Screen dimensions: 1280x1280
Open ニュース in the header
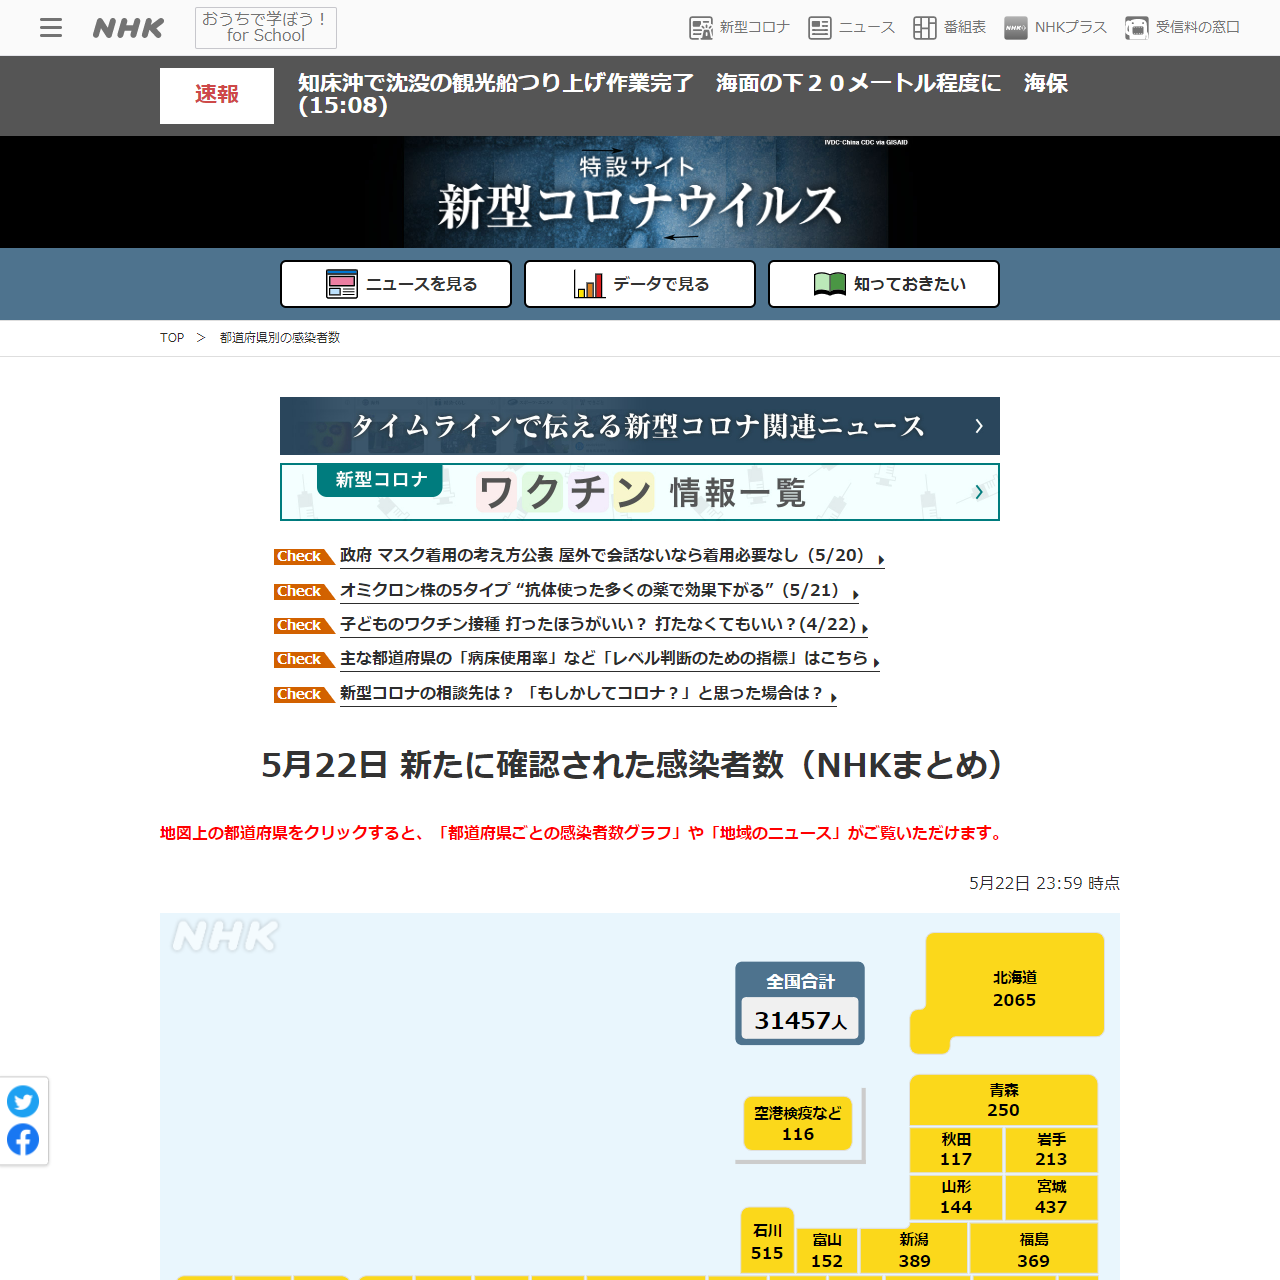pos(852,28)
